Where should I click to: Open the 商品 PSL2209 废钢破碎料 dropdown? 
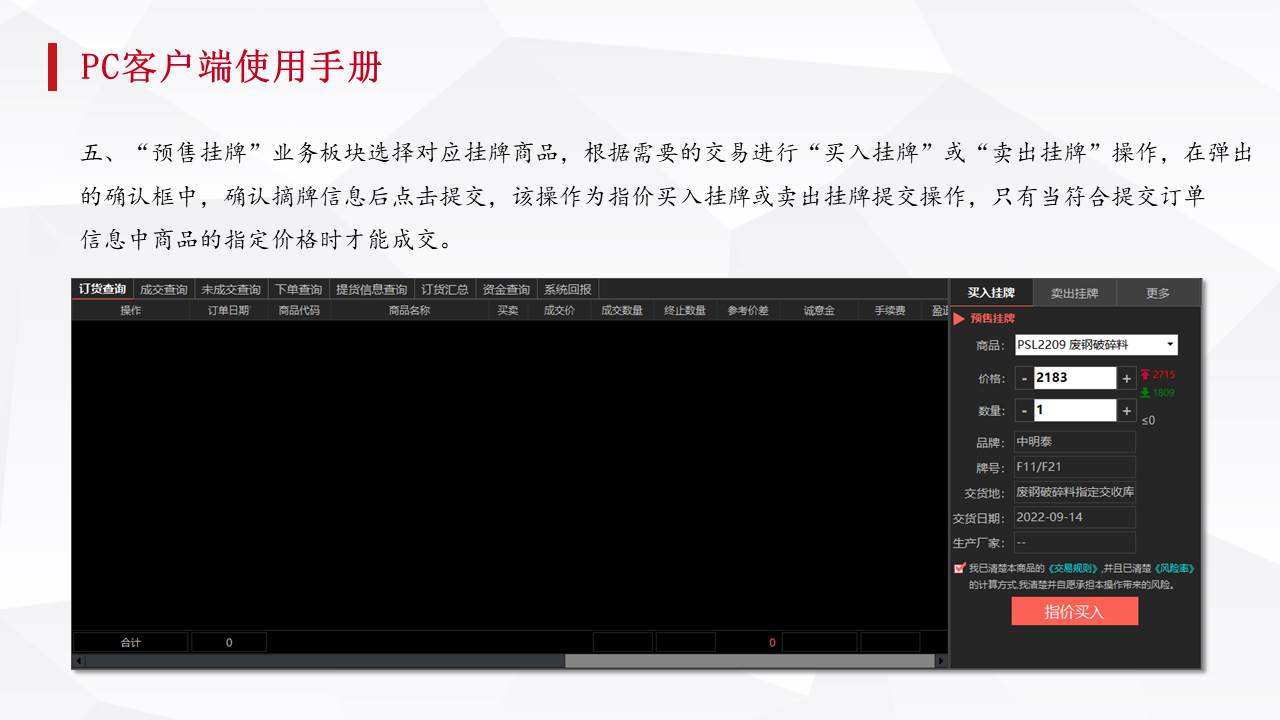click(1096, 345)
